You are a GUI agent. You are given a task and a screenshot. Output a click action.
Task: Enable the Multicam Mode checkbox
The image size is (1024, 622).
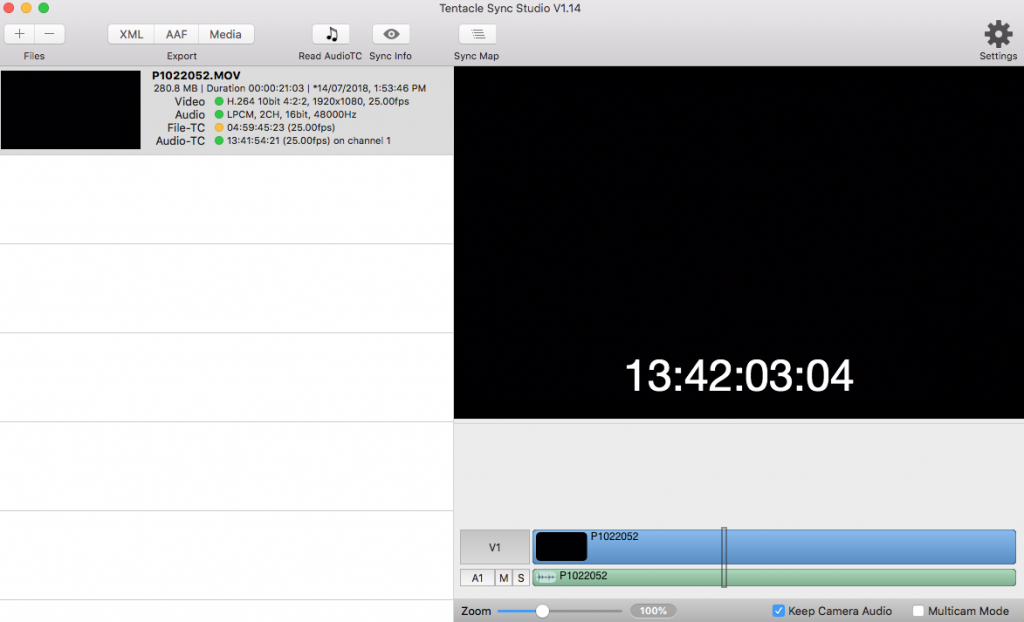(x=918, y=611)
